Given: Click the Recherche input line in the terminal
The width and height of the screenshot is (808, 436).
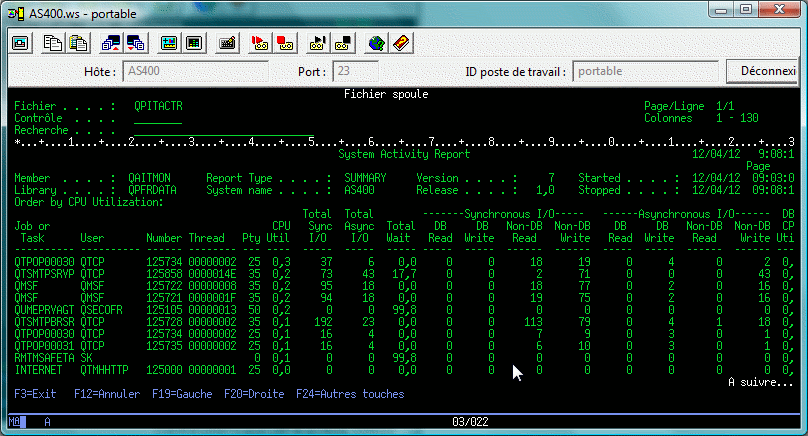Looking at the screenshot, I should click(224, 130).
